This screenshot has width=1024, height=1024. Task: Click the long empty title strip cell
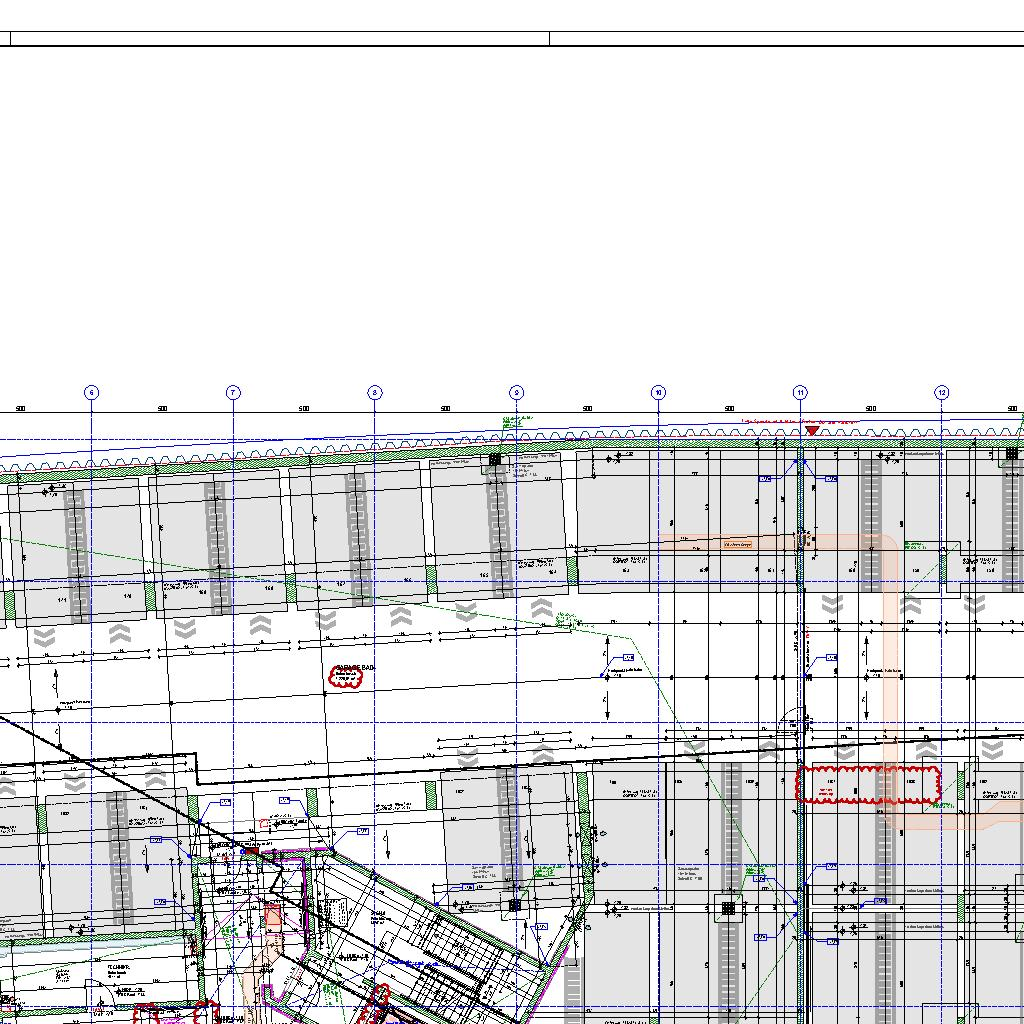coord(279,39)
